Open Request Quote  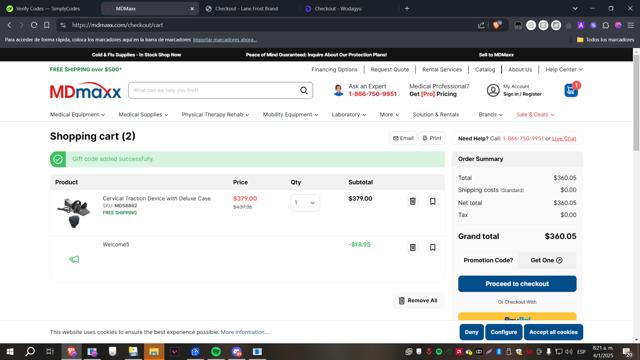(389, 69)
